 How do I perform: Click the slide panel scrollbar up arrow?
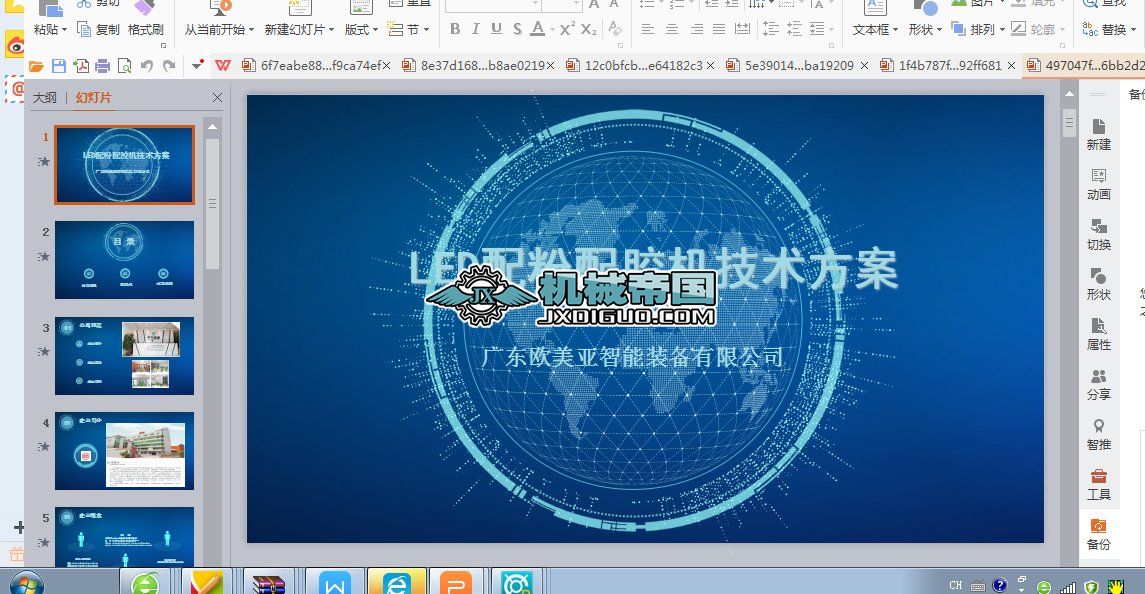(x=212, y=126)
